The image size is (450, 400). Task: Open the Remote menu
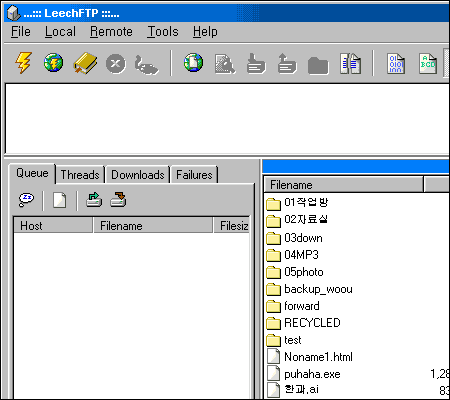tap(111, 32)
